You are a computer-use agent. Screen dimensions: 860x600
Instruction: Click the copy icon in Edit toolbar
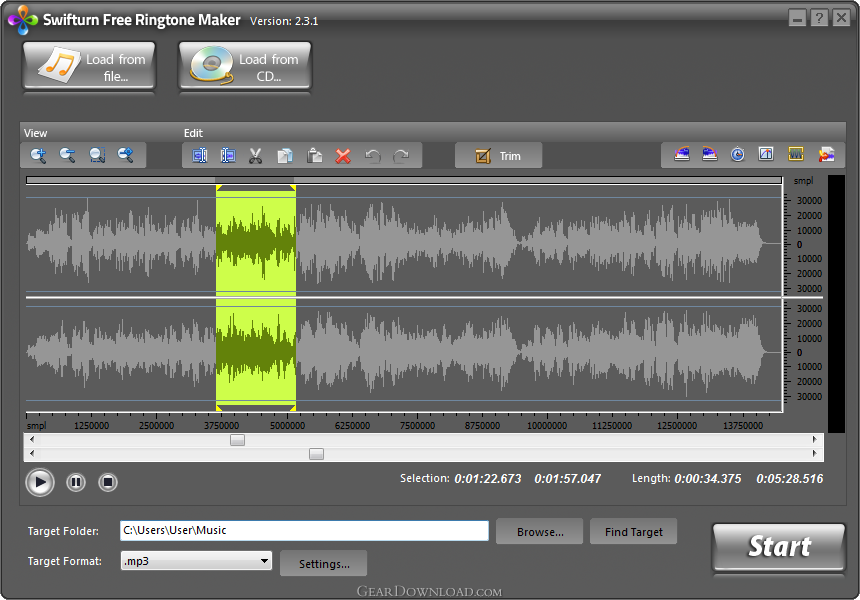click(285, 155)
